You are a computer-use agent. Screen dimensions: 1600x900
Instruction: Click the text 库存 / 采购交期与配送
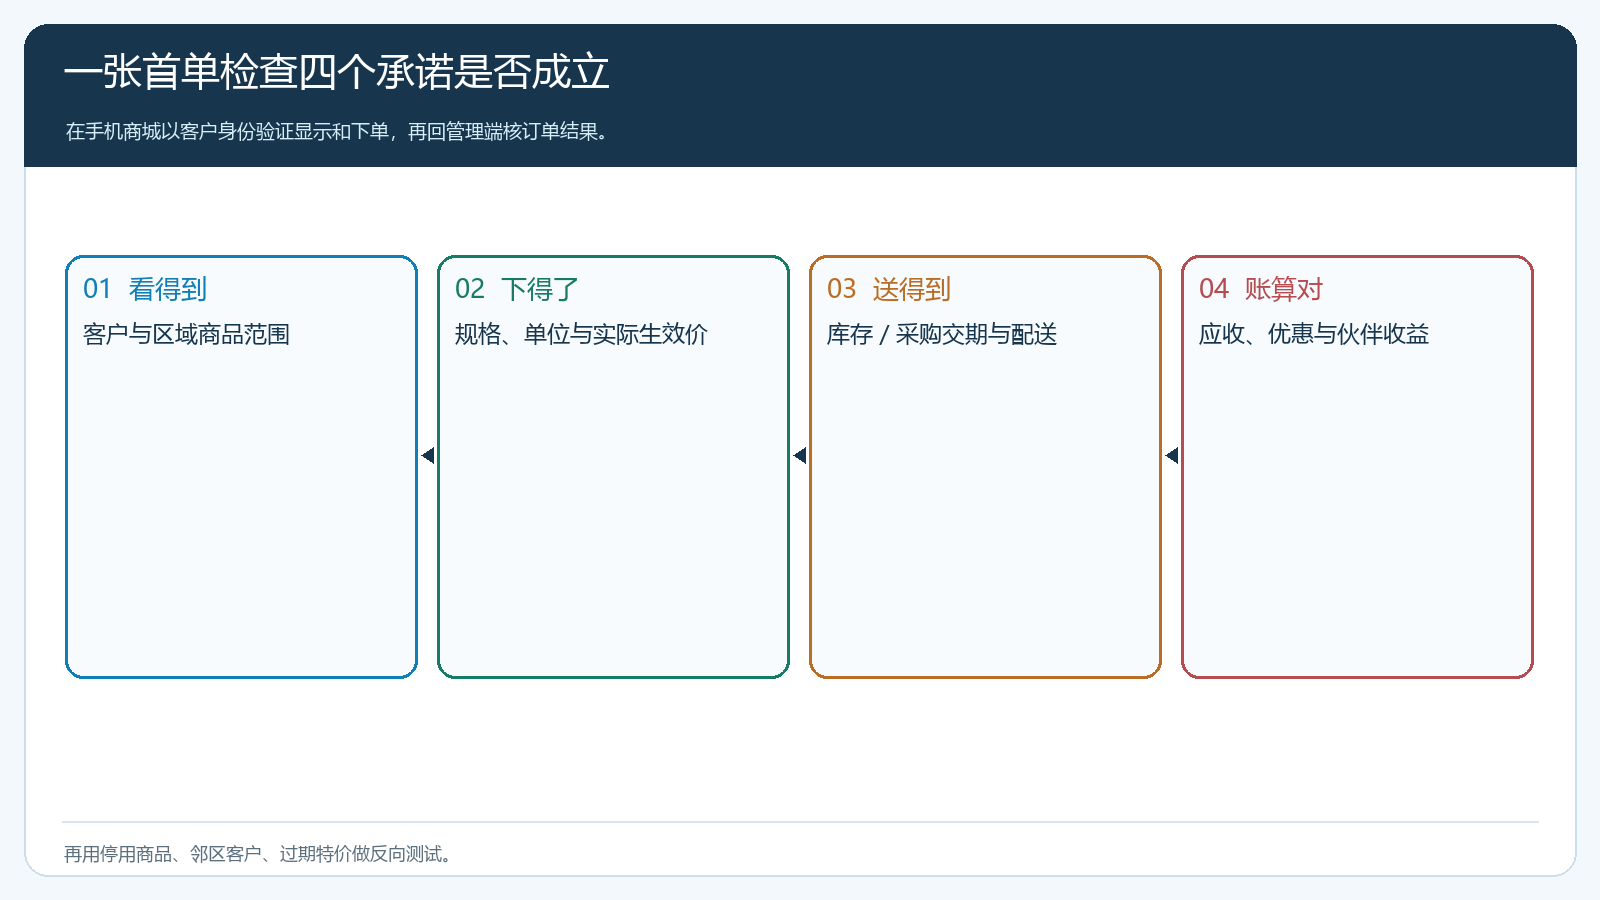tap(942, 334)
